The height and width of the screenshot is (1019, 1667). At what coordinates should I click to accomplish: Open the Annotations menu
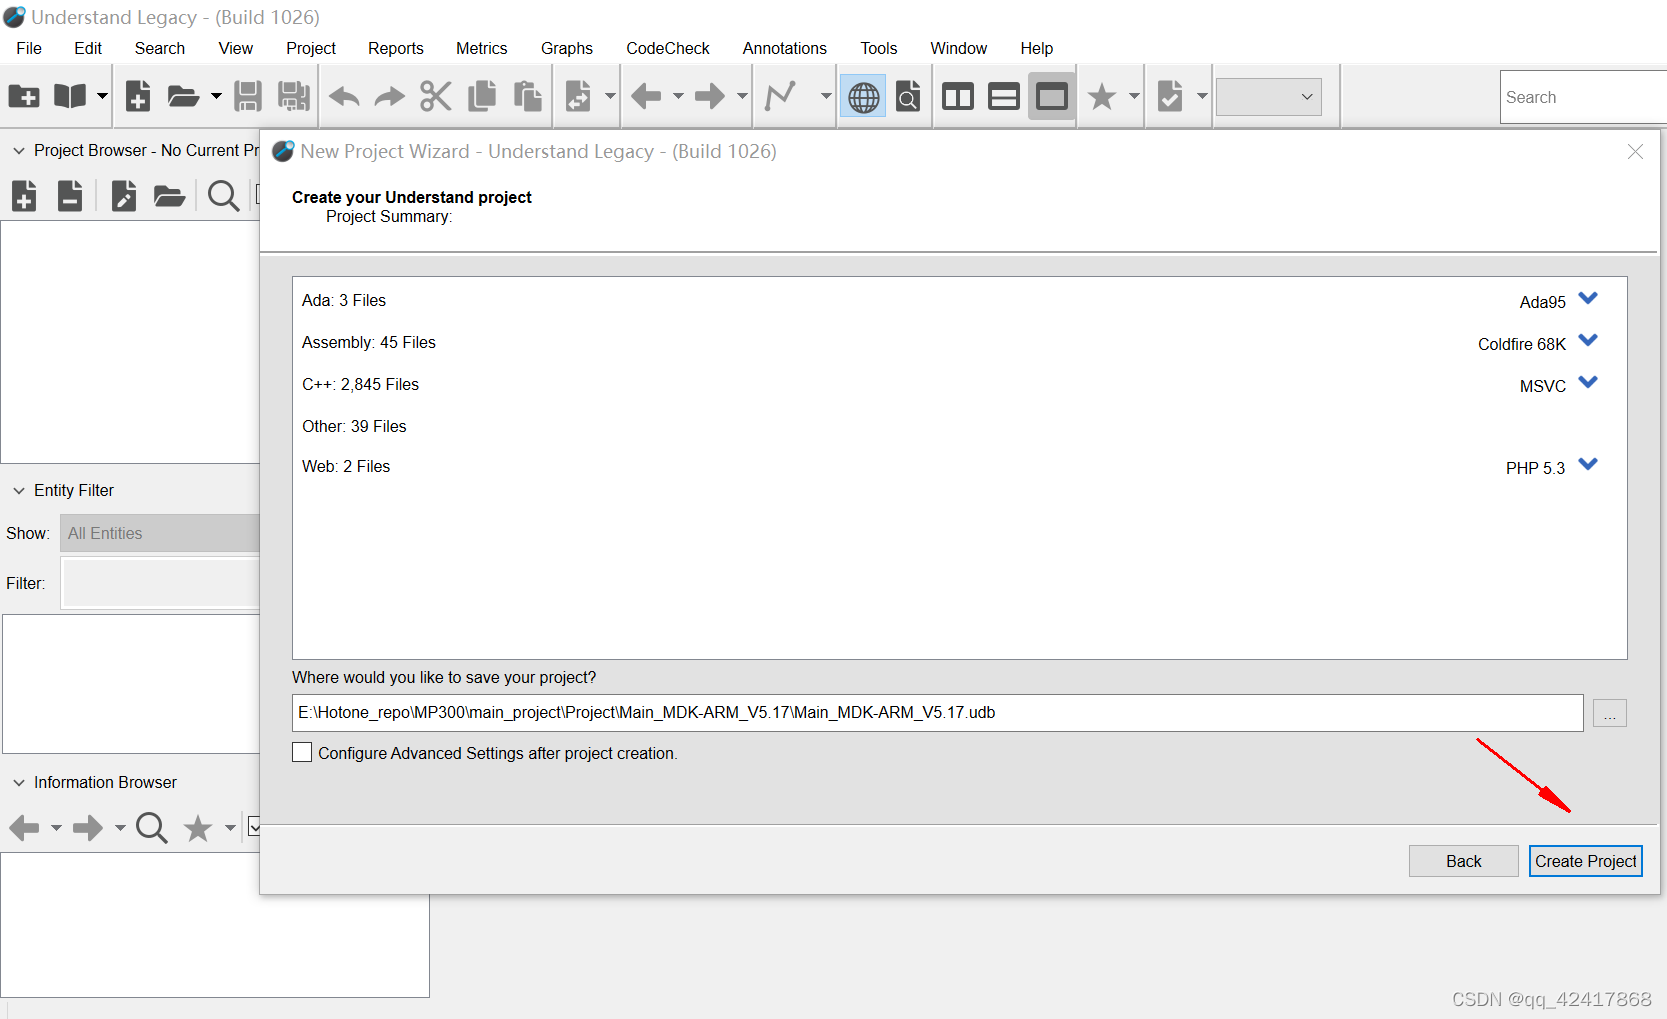[x=785, y=48]
